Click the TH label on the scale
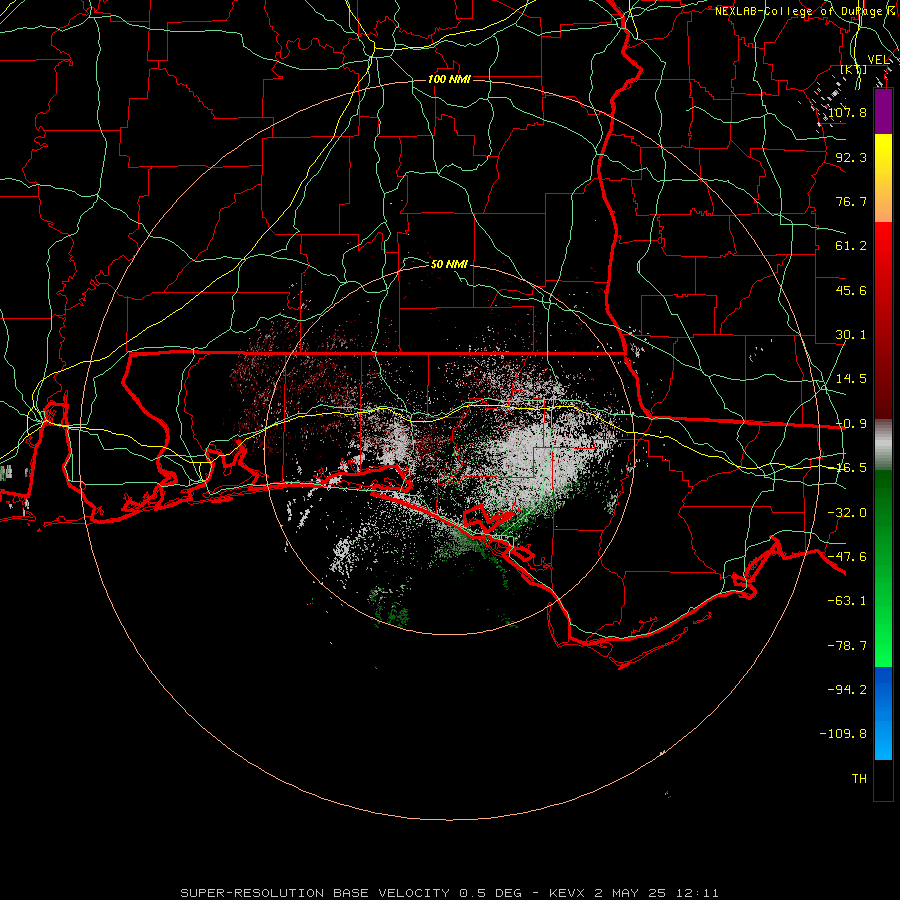900x900 pixels. pyautogui.click(x=859, y=779)
